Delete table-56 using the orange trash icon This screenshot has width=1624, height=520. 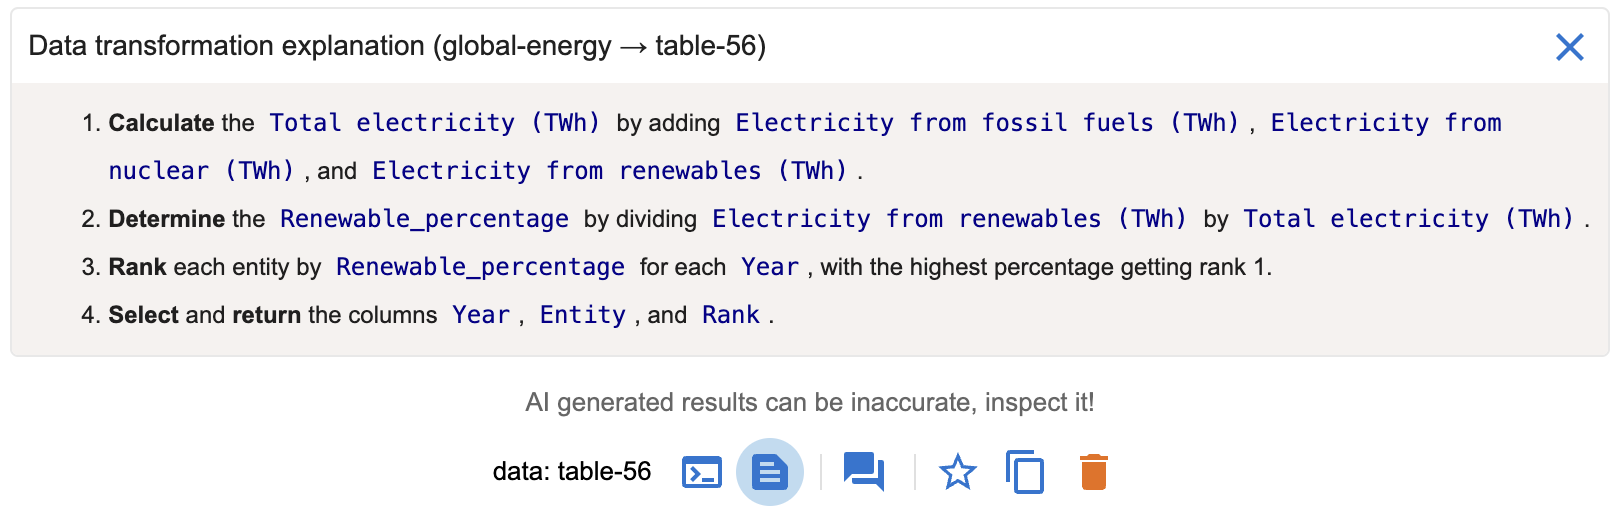tap(1094, 472)
